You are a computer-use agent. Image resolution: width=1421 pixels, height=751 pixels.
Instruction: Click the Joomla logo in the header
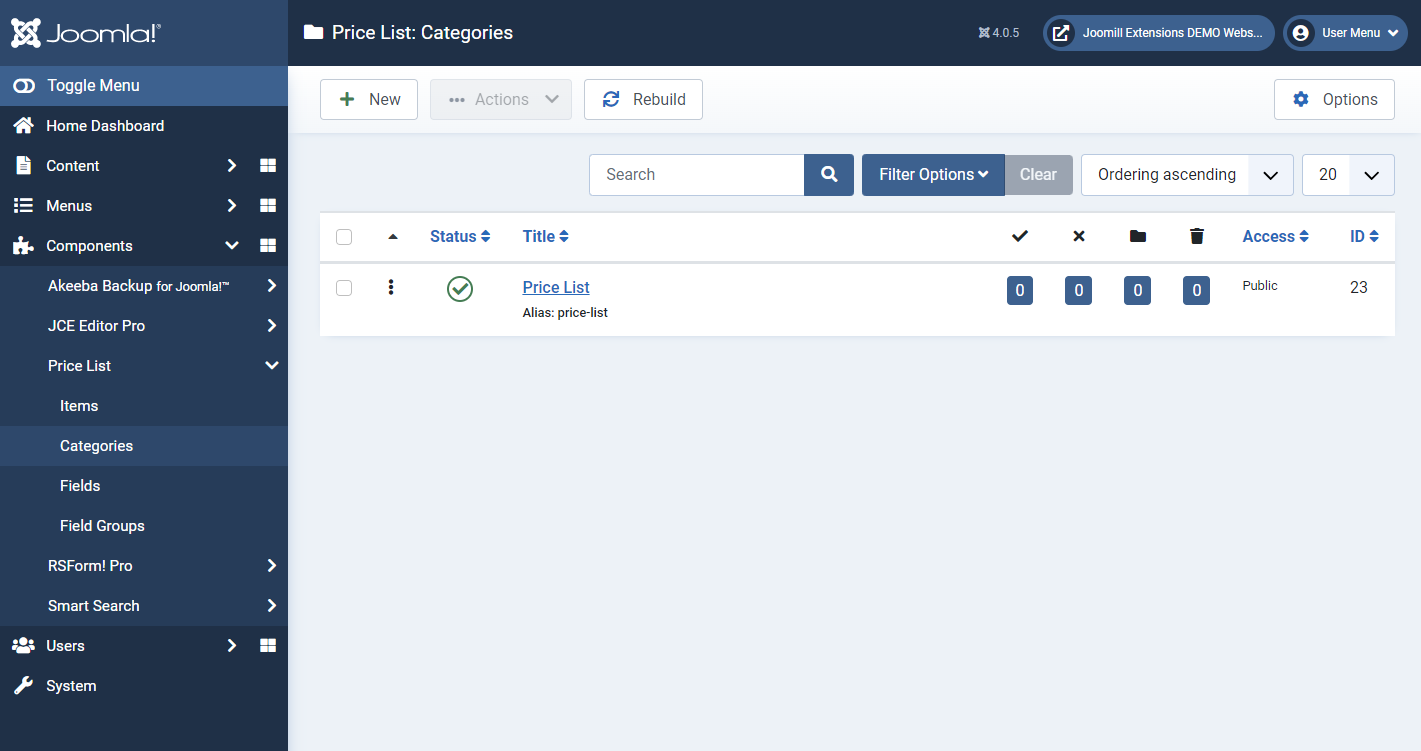(x=86, y=33)
